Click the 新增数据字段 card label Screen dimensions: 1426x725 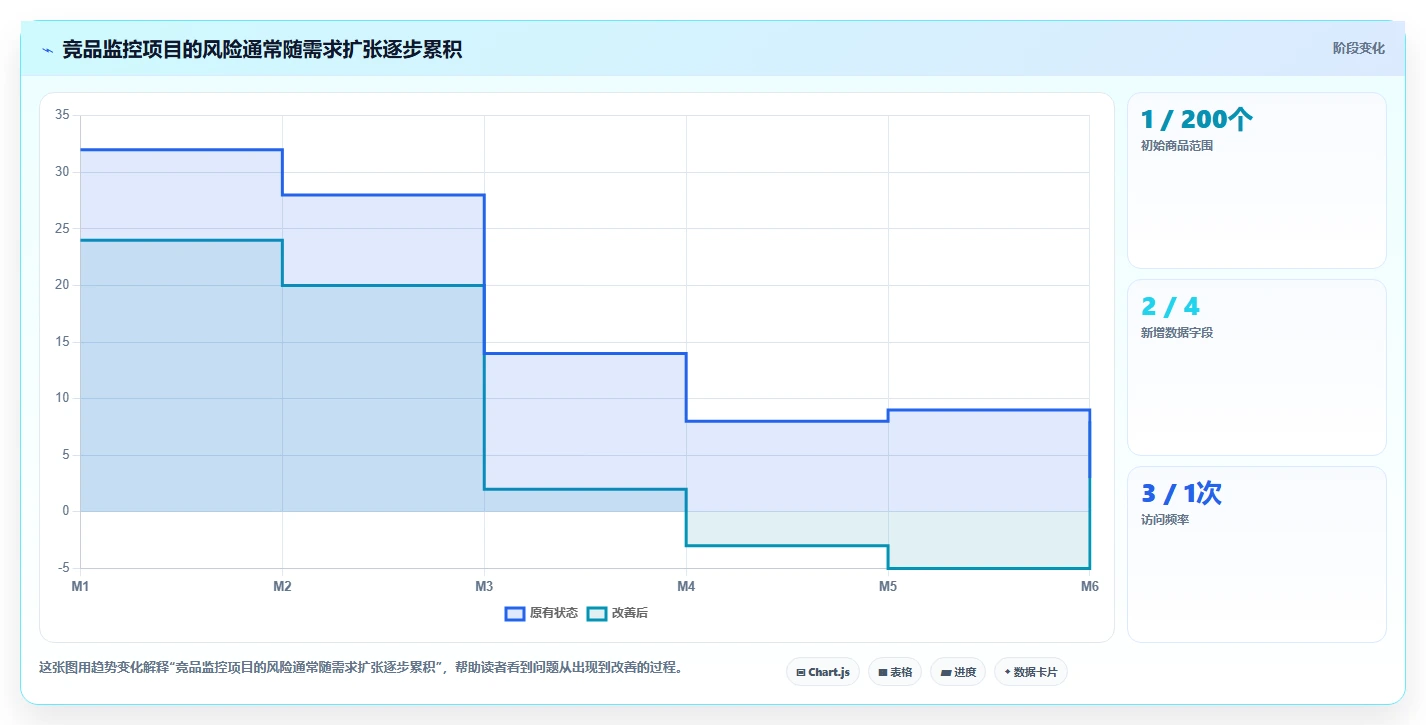tap(1177, 333)
